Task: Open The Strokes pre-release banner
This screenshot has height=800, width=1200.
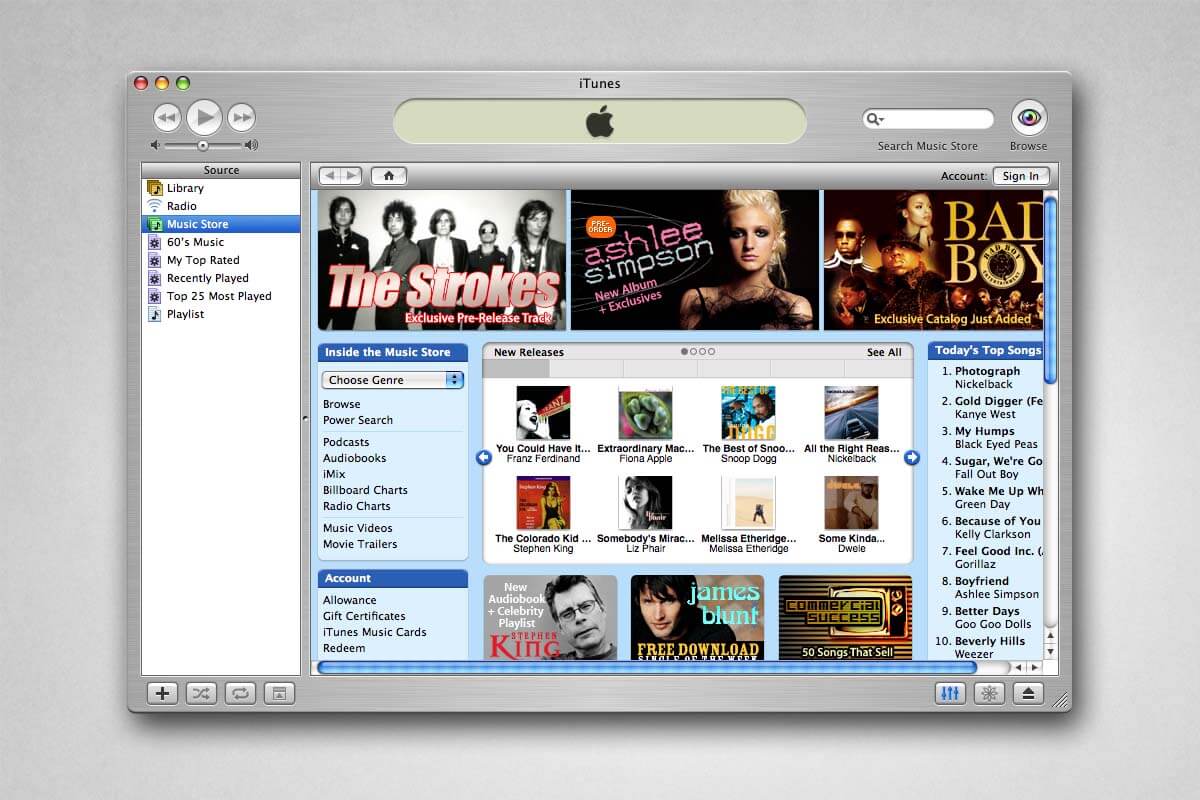Action: (x=442, y=260)
